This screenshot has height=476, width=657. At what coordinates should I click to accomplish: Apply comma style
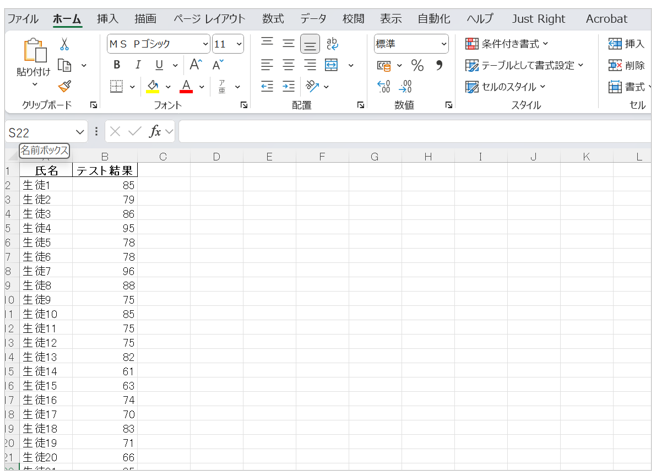[439, 65]
